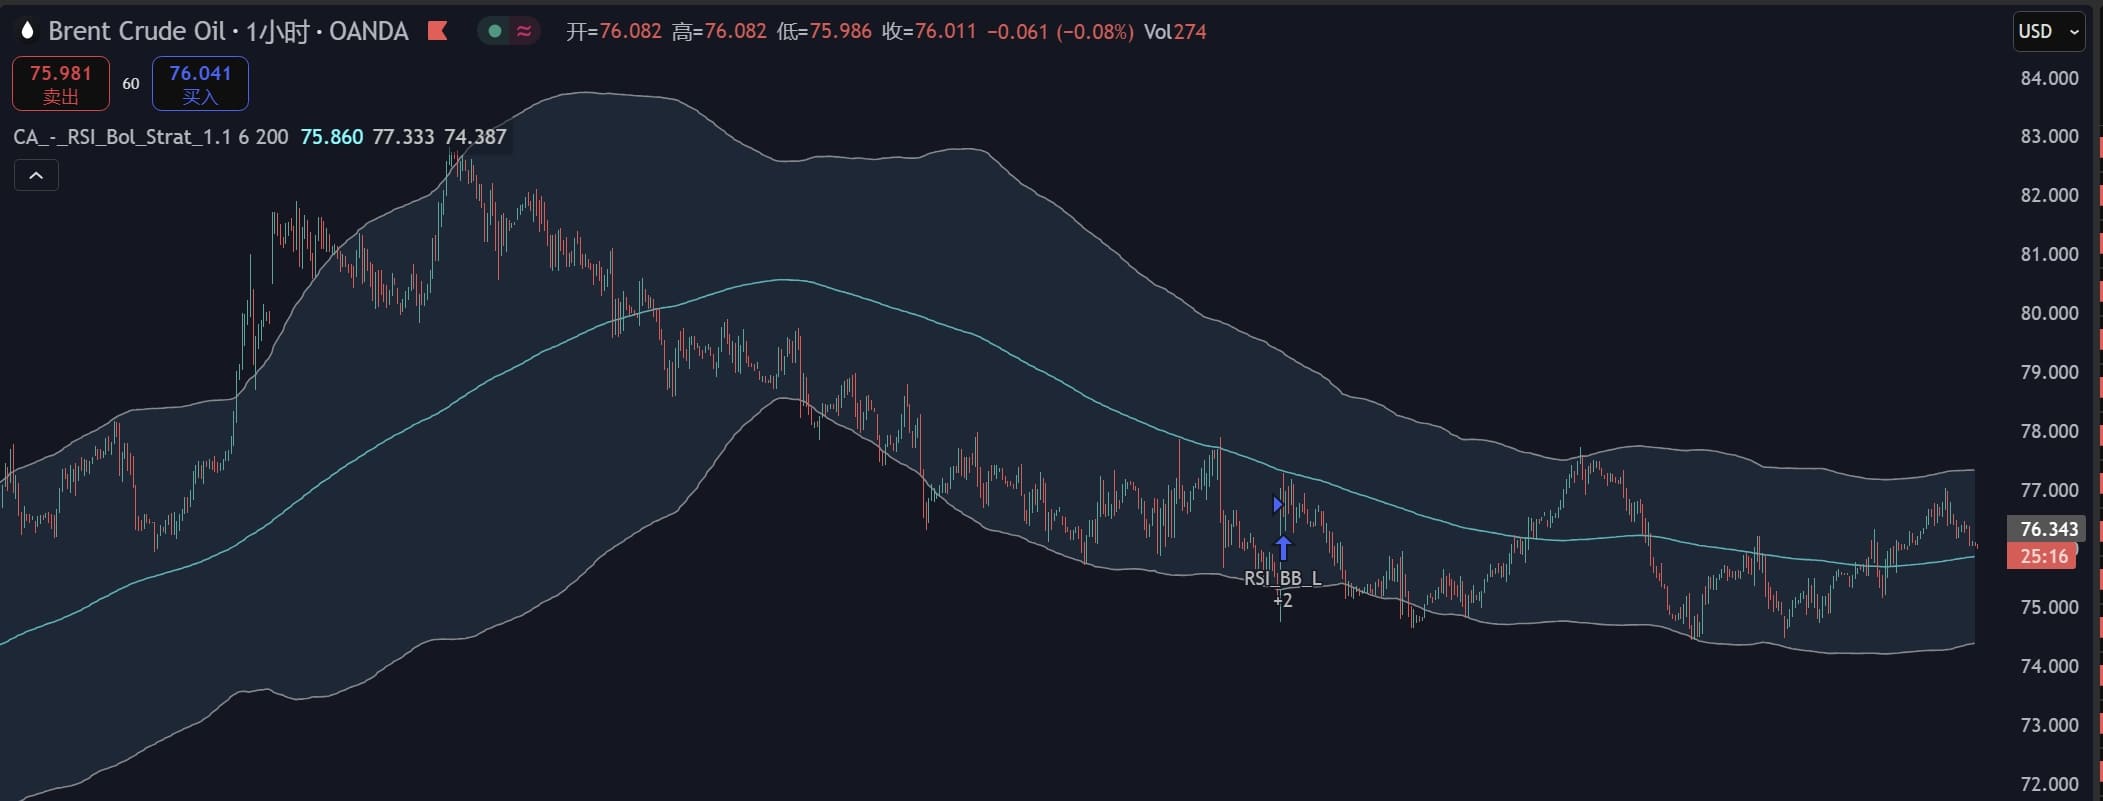Open the USD currency dropdown
2103x801 pixels.
coord(2049,31)
